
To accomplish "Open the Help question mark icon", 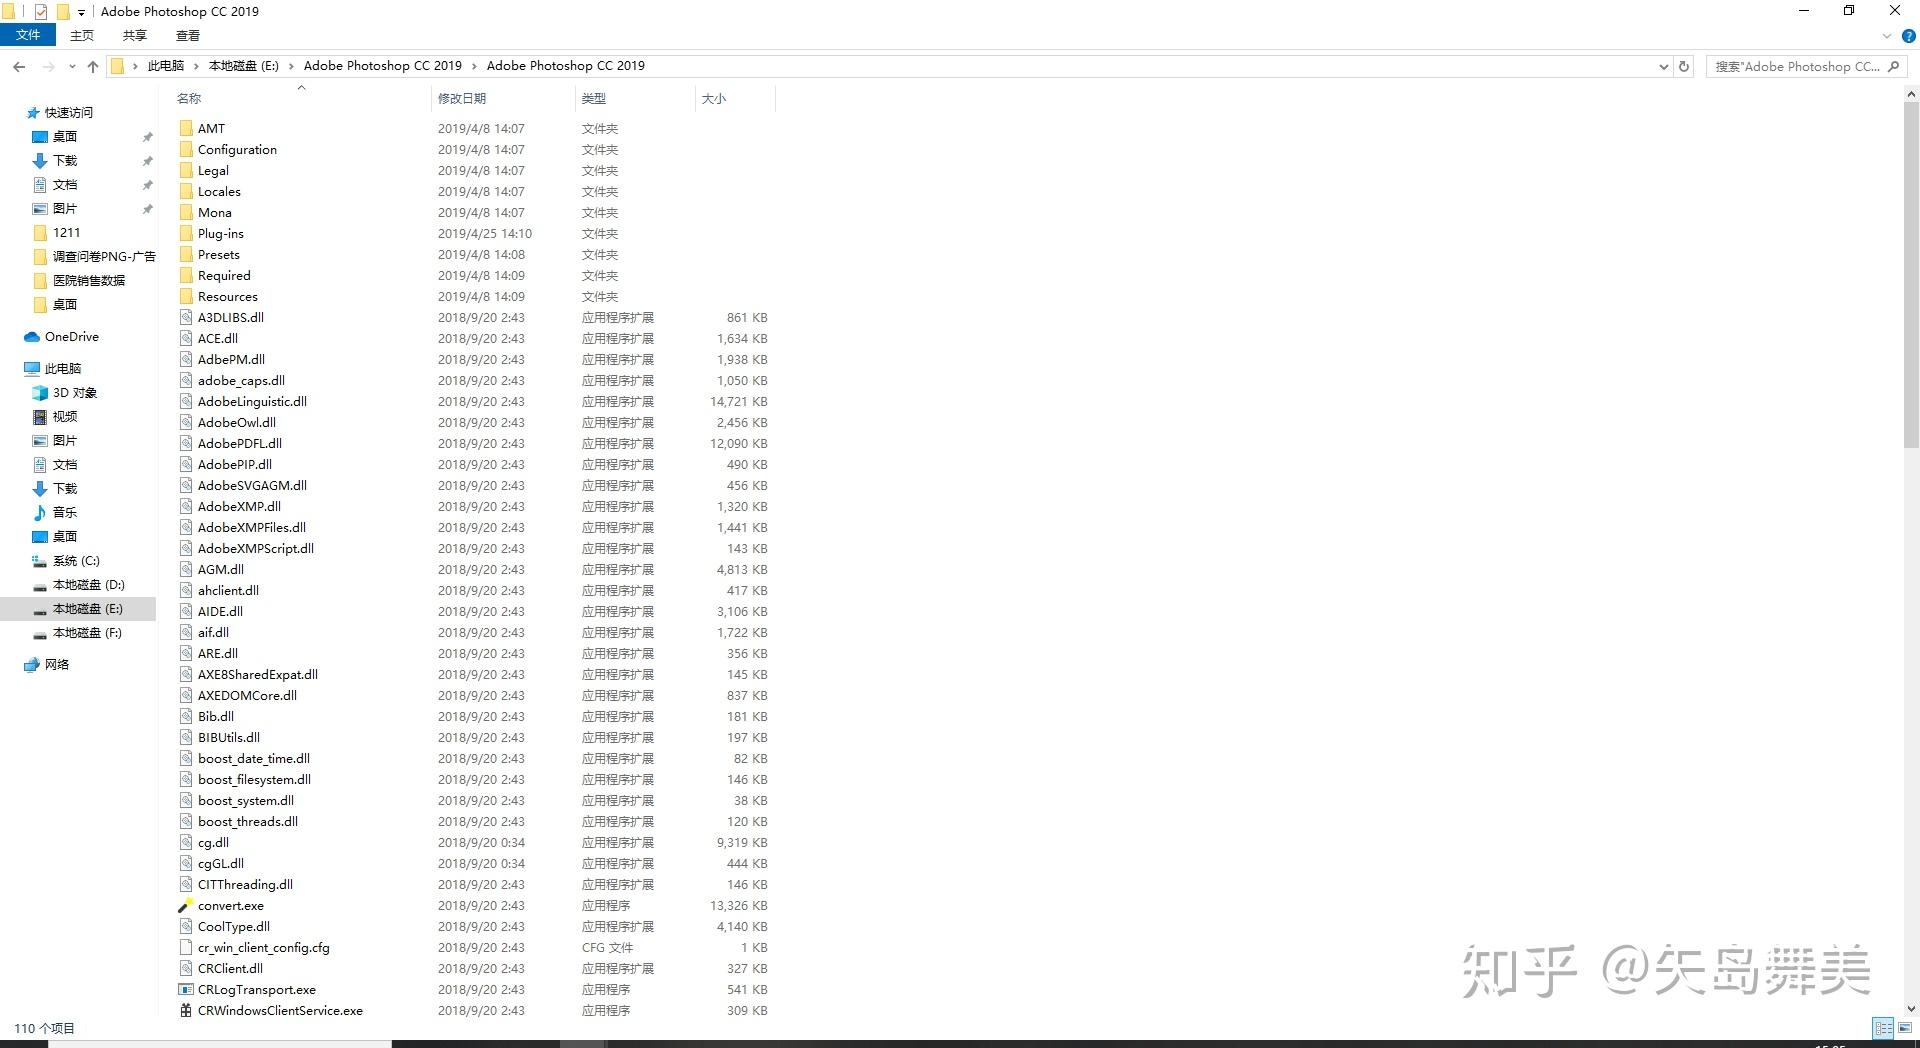I will point(1908,36).
